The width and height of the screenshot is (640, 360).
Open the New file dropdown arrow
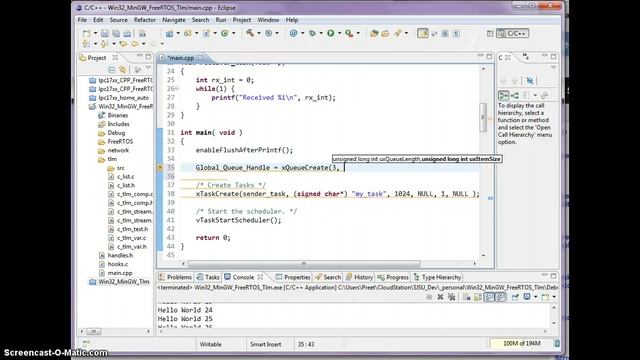click(95, 33)
